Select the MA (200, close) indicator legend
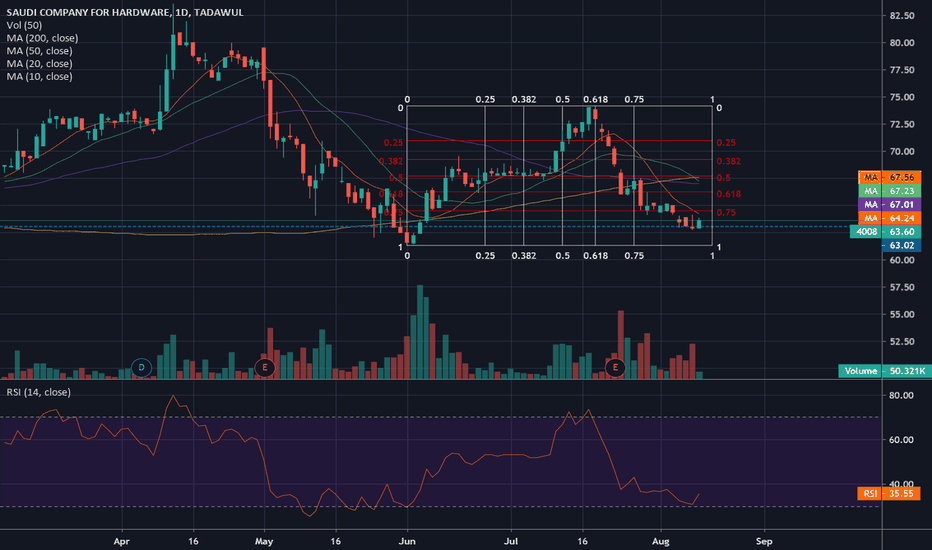This screenshot has height=550, width=932. [42, 38]
